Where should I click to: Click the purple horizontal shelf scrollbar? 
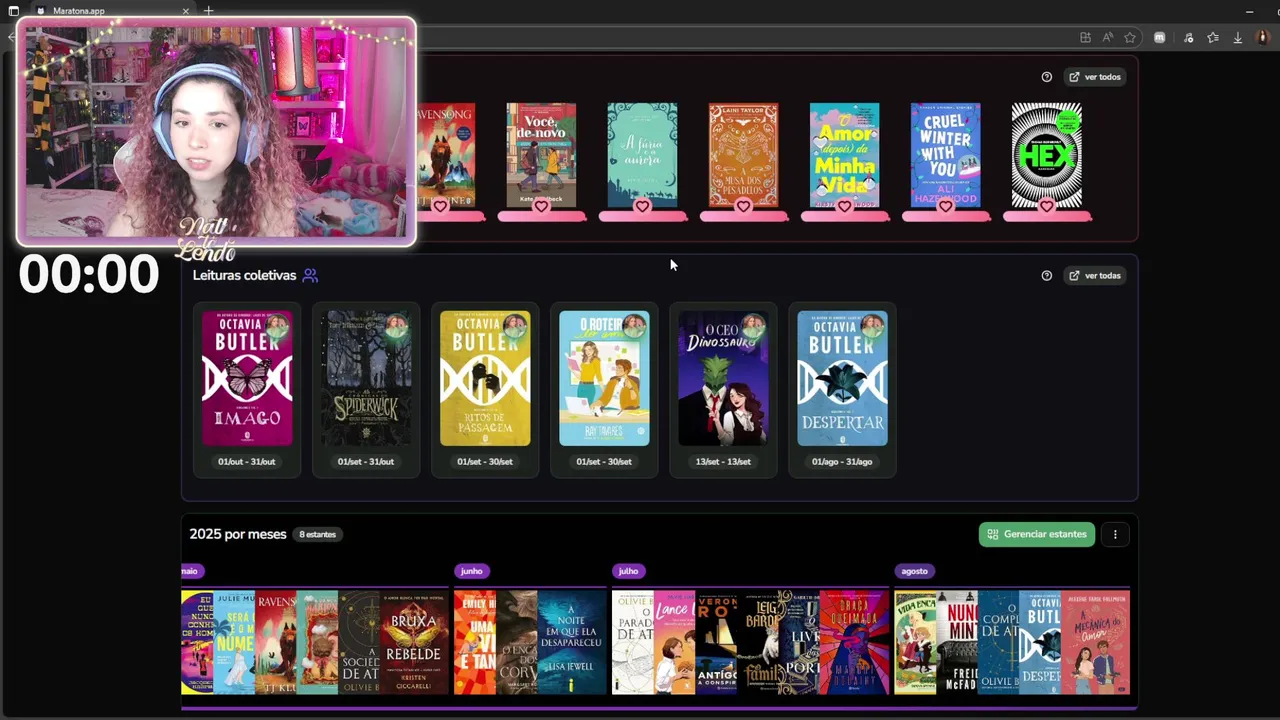click(x=658, y=708)
